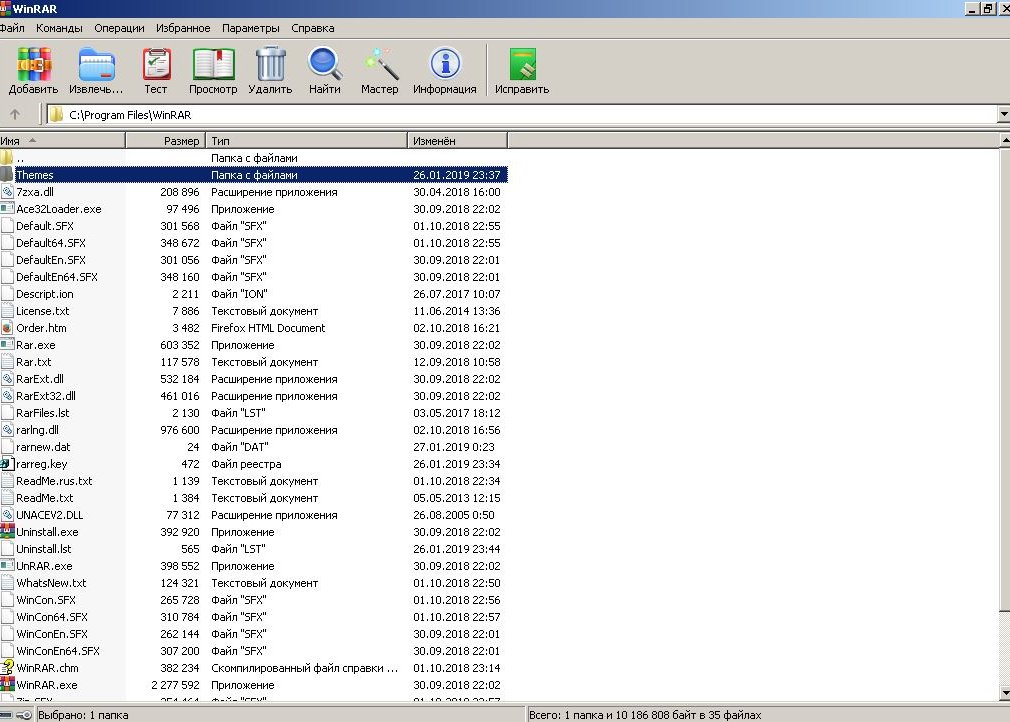Viewport: 1010px width, 722px height.
Task: Click the WinRAR.exe application icon
Action: coord(6,685)
